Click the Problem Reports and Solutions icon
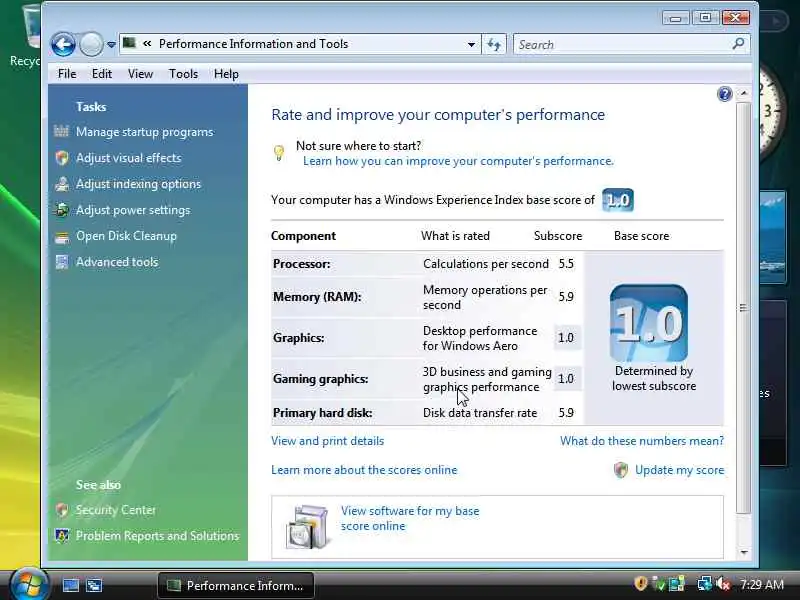The height and width of the screenshot is (600, 800). (x=62, y=536)
